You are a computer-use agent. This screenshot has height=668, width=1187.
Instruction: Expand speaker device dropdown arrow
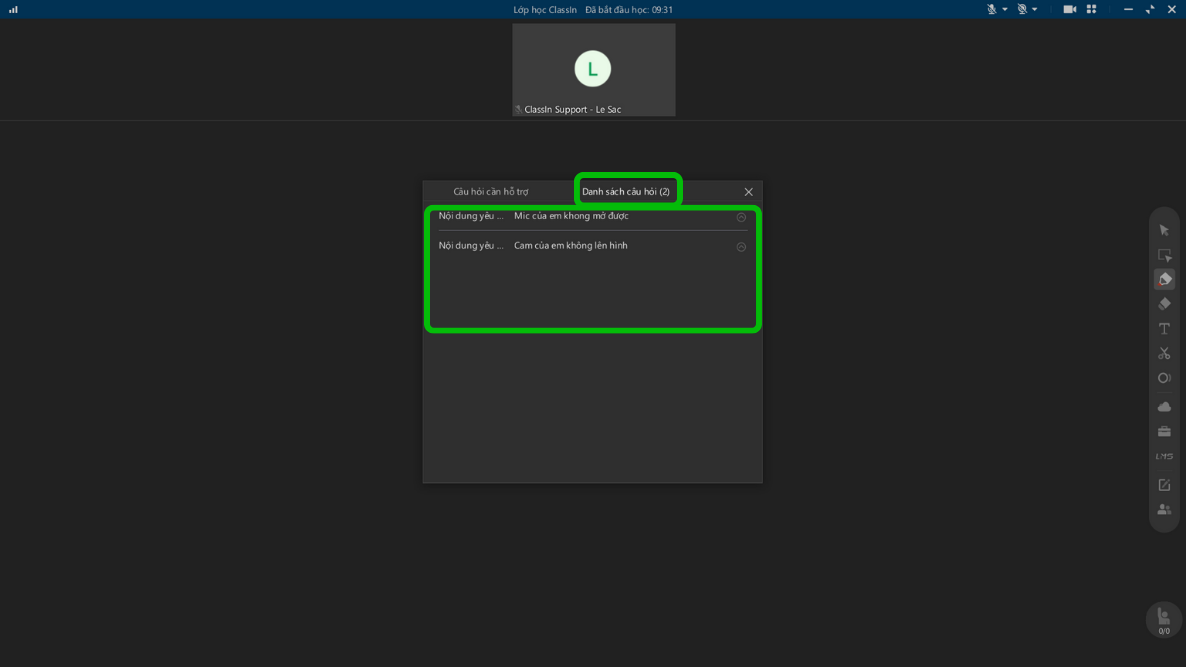pyautogui.click(x=1035, y=10)
